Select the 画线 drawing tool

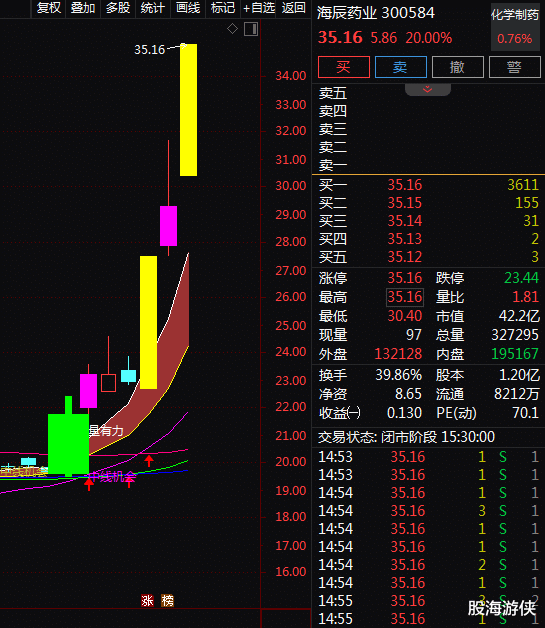[188, 8]
